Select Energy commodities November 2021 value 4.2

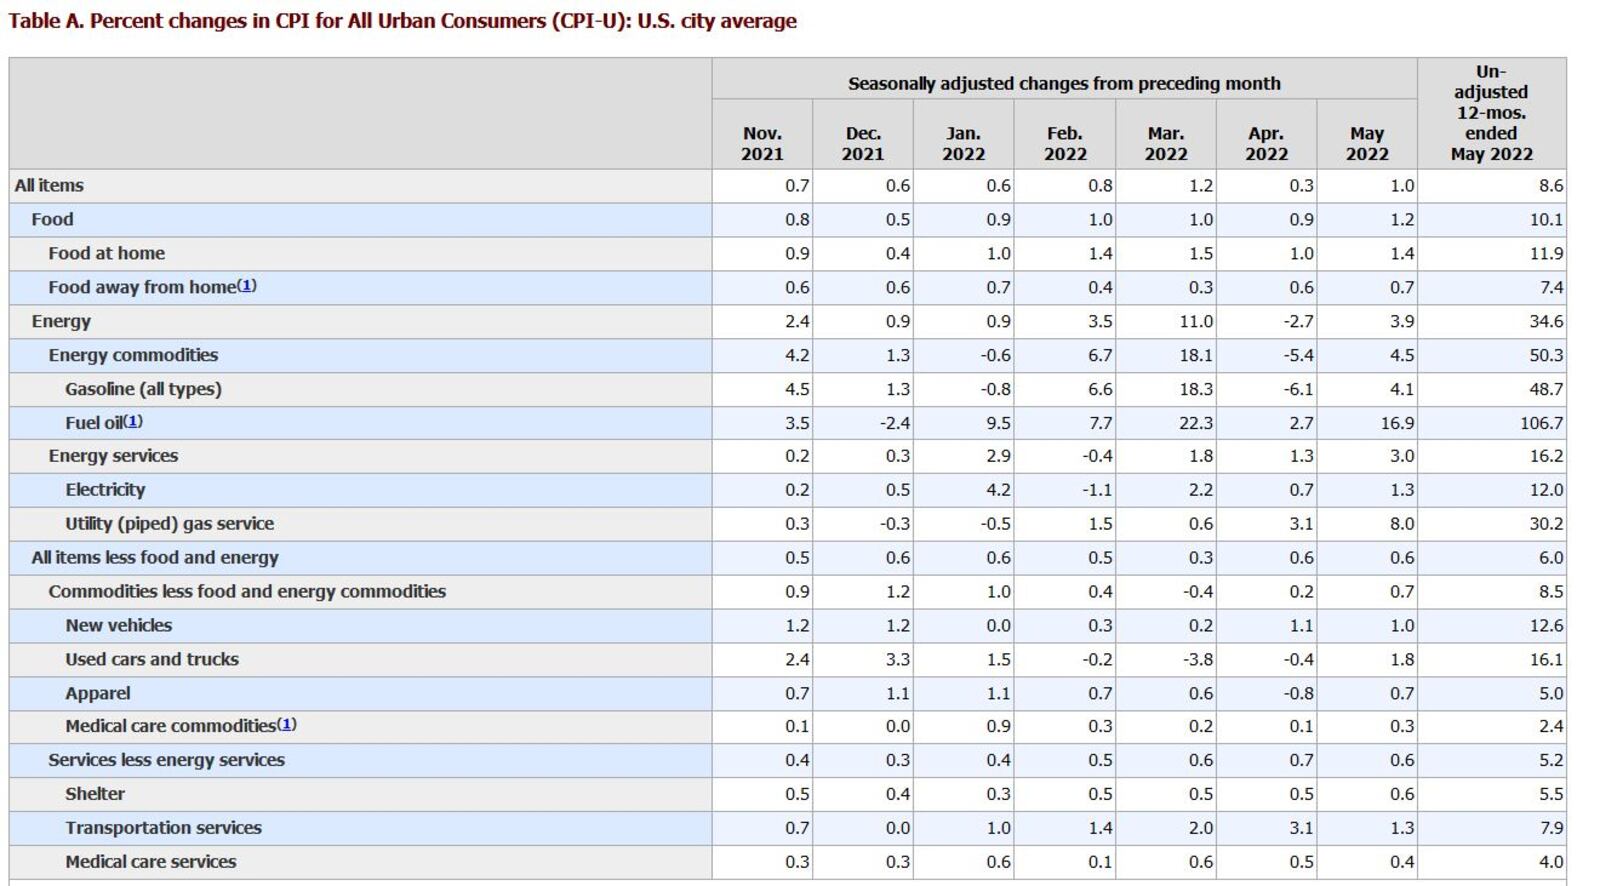(797, 356)
